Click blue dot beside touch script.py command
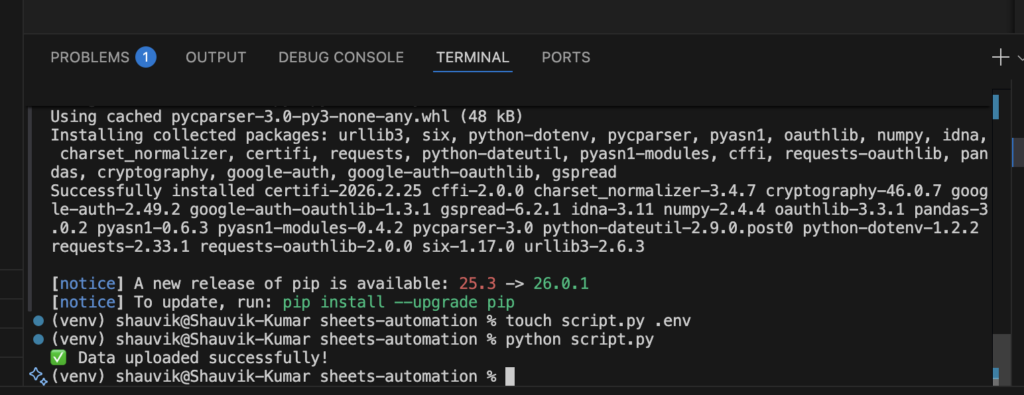 [x=39, y=321]
